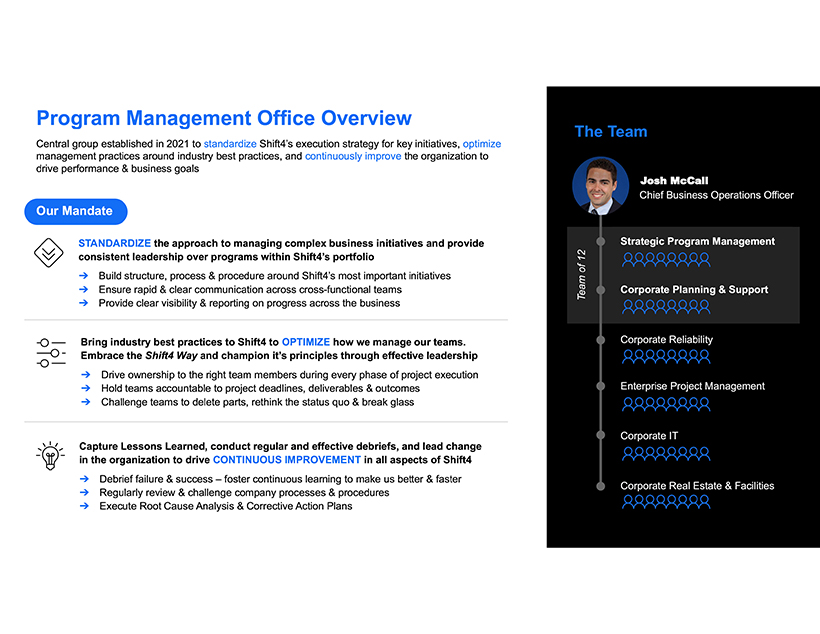Click arrow bullet before 'Regularly review & challenge'

(x=84, y=492)
